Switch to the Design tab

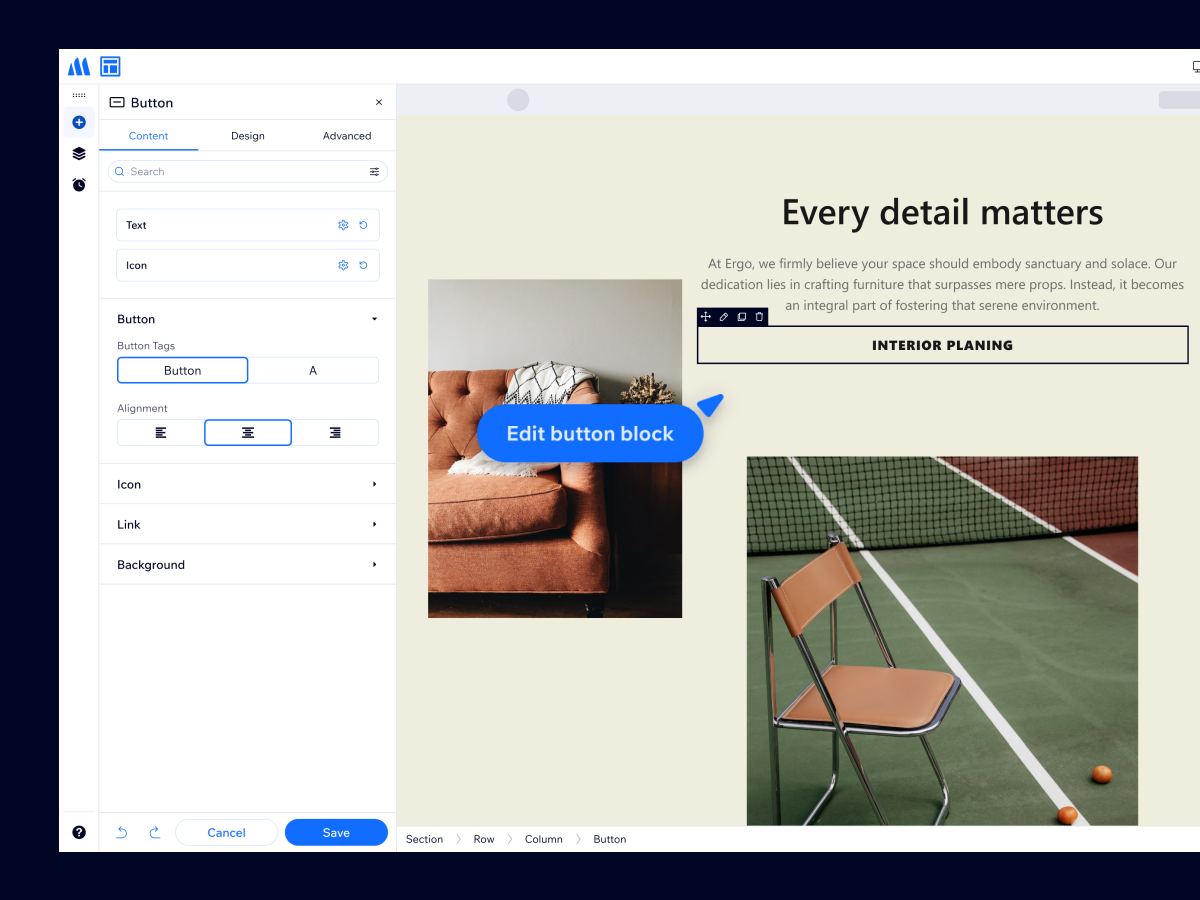click(x=247, y=135)
